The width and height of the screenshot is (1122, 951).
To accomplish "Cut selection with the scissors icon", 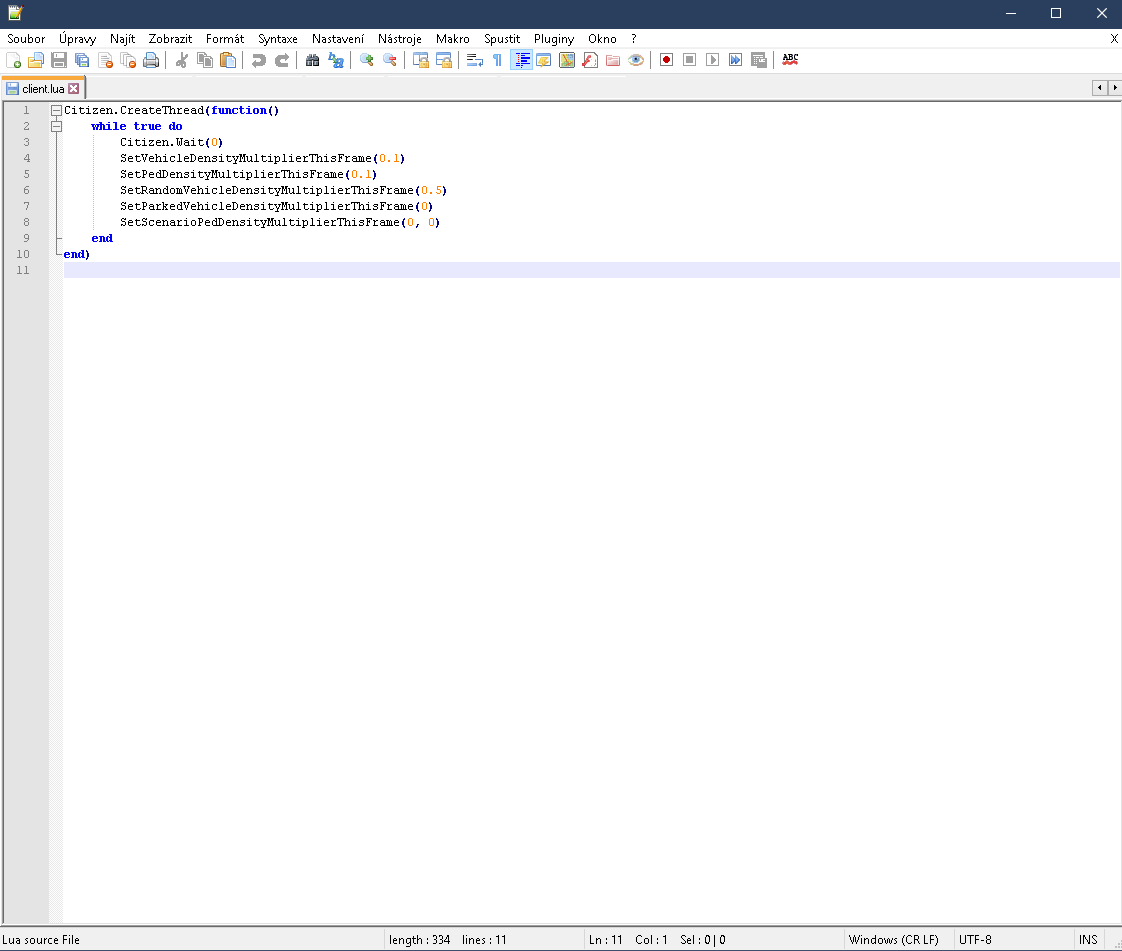I will (182, 60).
